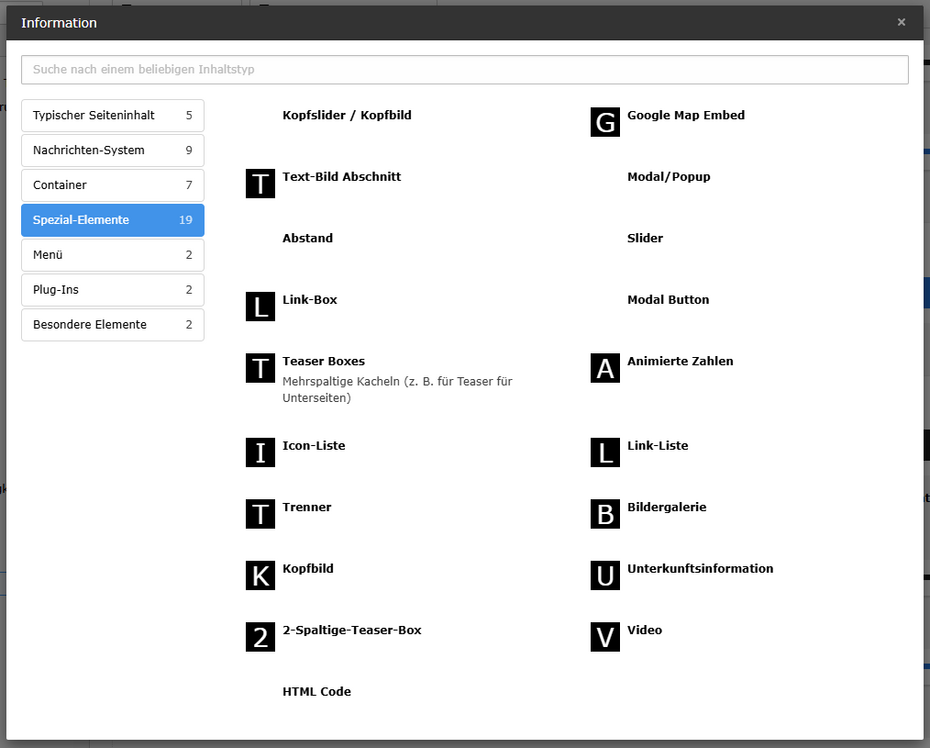Click the Kopfbild 'K' icon

click(x=260, y=575)
